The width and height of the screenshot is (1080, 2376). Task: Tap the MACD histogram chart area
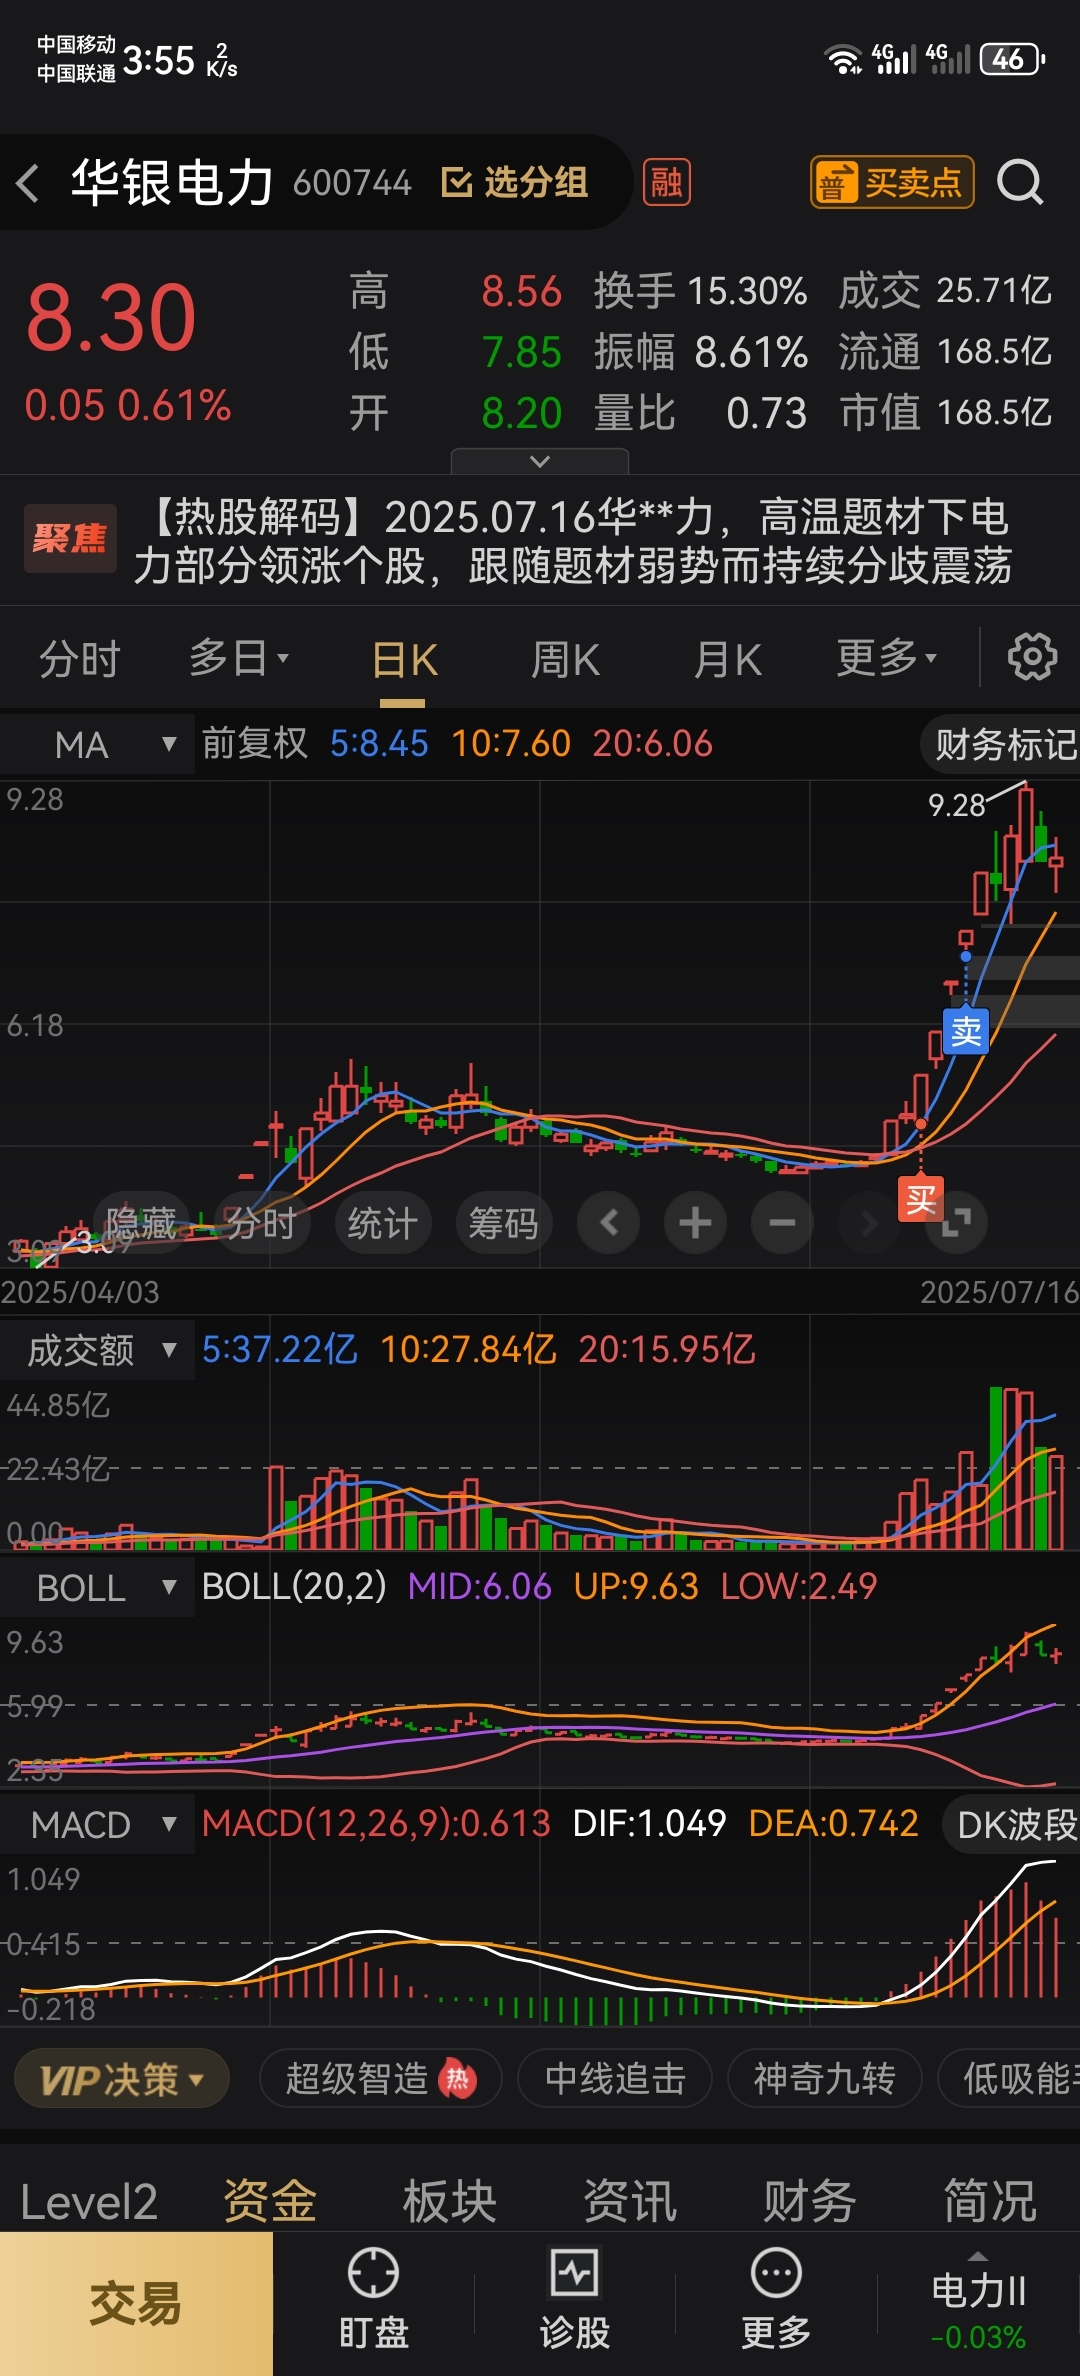pyautogui.click(x=540, y=1940)
